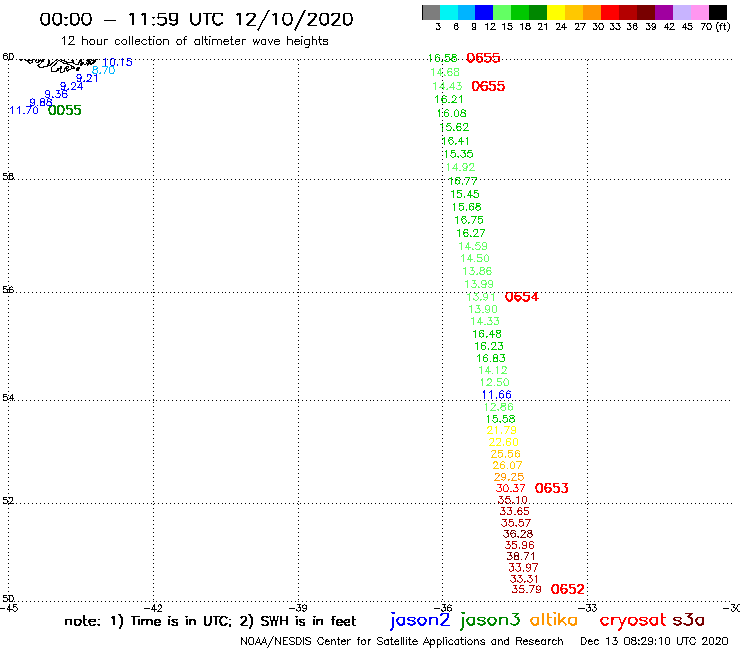The height and width of the screenshot is (650, 740).
Task: Click the wave height value 14.92
Action: [460, 168]
